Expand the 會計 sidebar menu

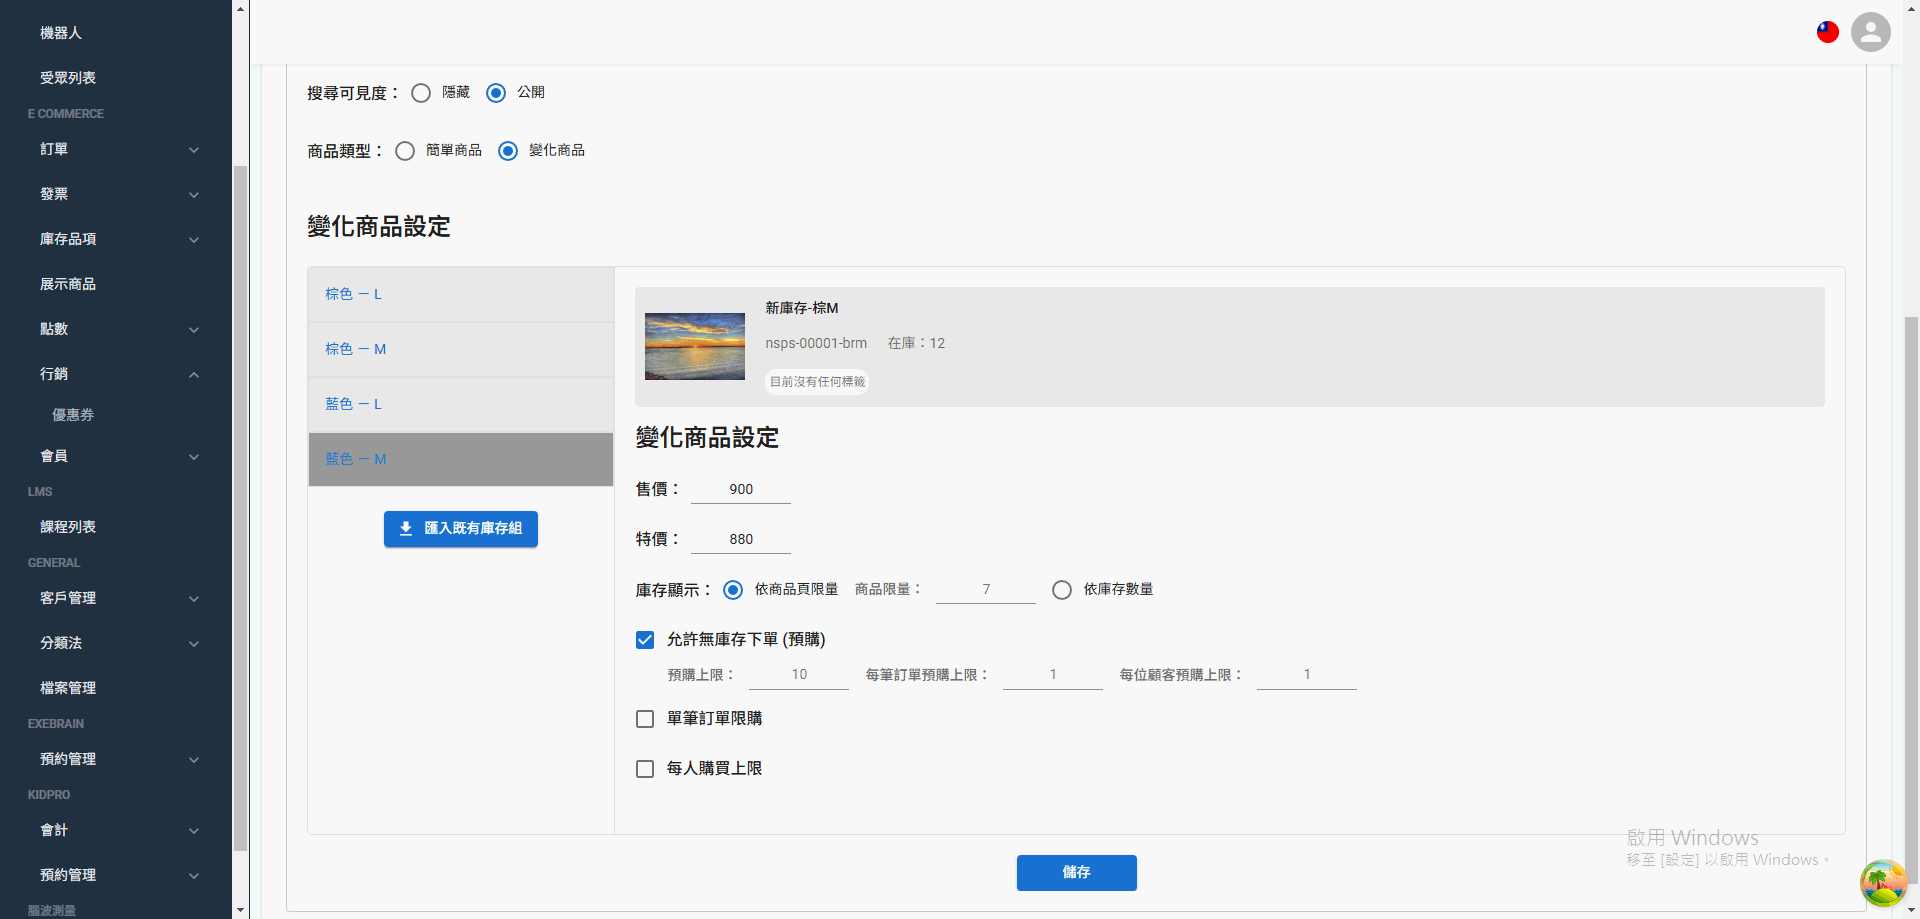[x=116, y=831]
